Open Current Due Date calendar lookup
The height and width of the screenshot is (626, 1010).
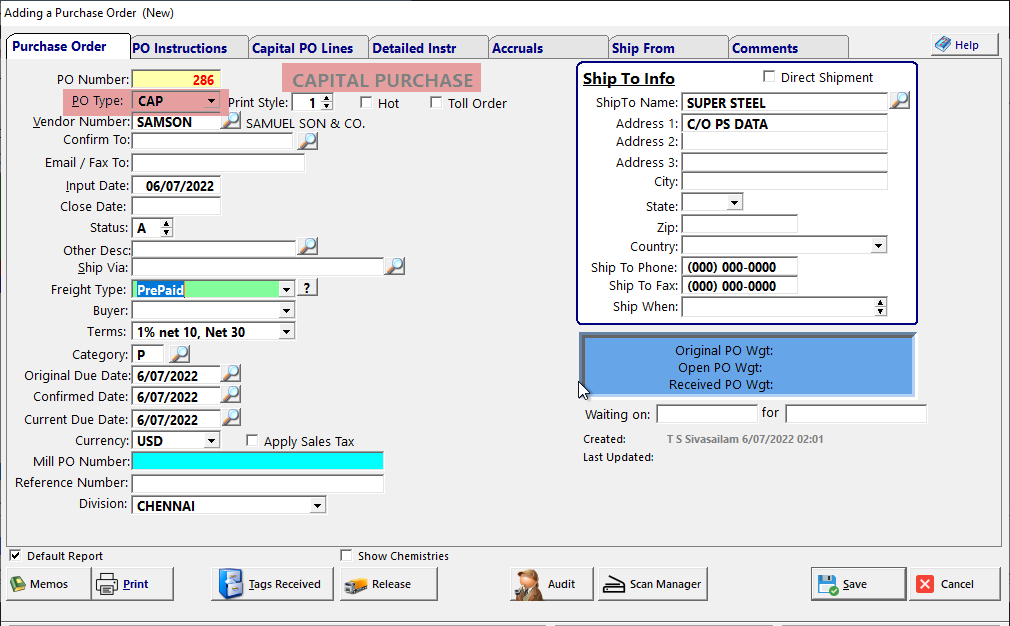231,418
